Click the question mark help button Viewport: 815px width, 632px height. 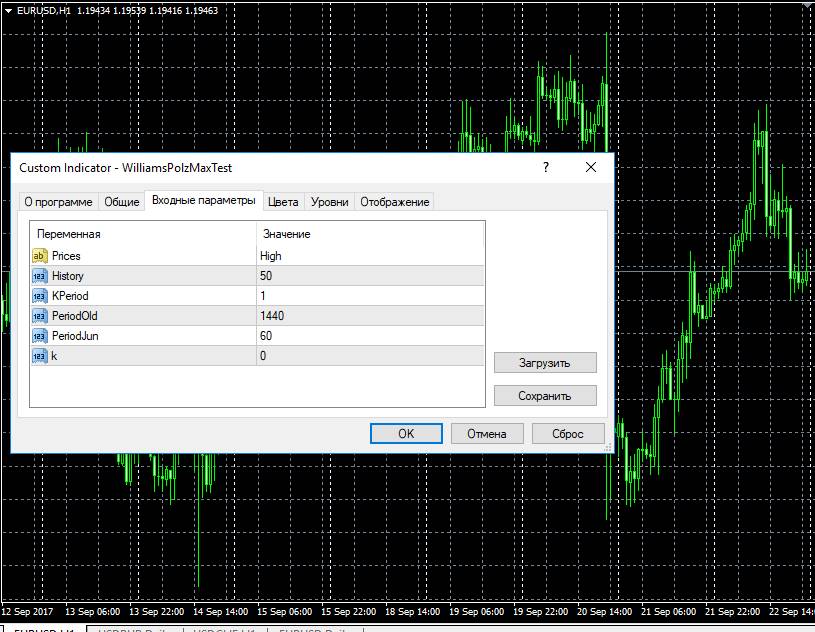pos(546,167)
